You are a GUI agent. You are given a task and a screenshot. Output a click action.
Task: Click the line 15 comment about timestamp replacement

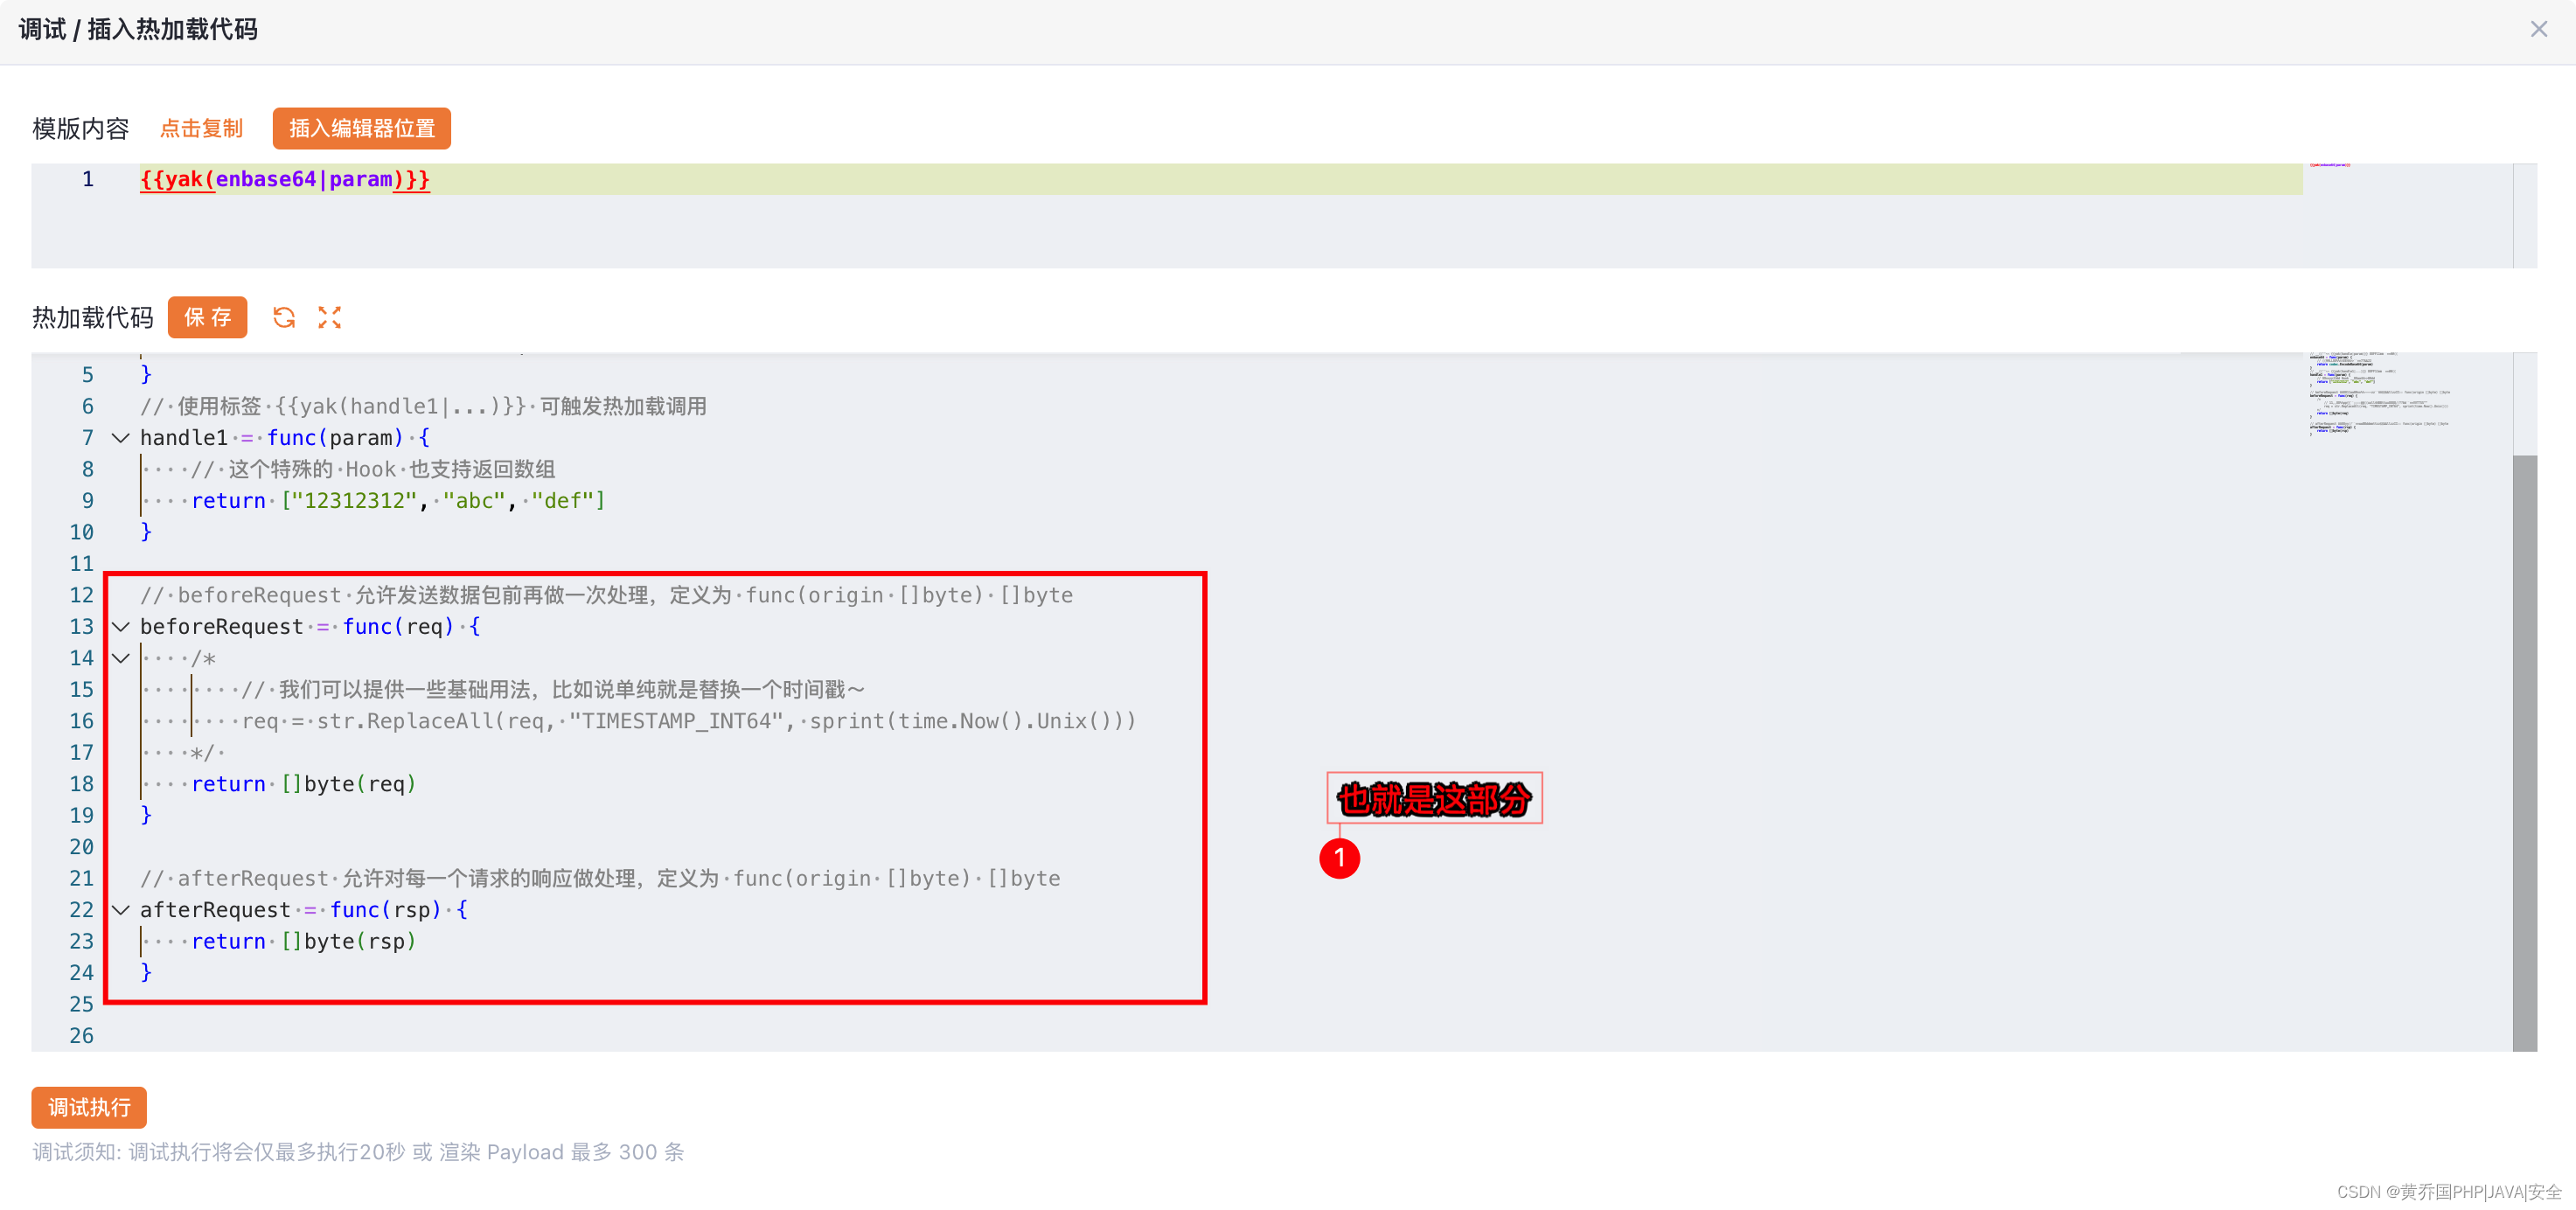[x=553, y=690]
